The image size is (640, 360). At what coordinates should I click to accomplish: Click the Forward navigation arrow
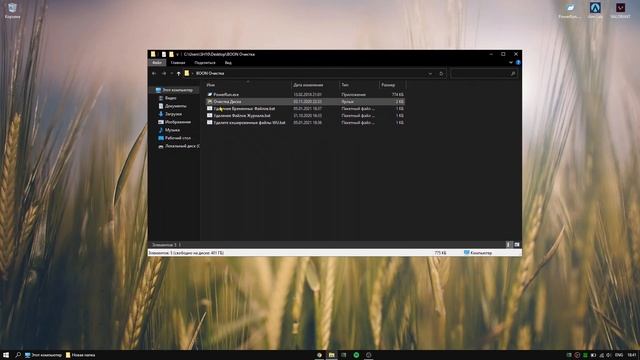(x=164, y=73)
